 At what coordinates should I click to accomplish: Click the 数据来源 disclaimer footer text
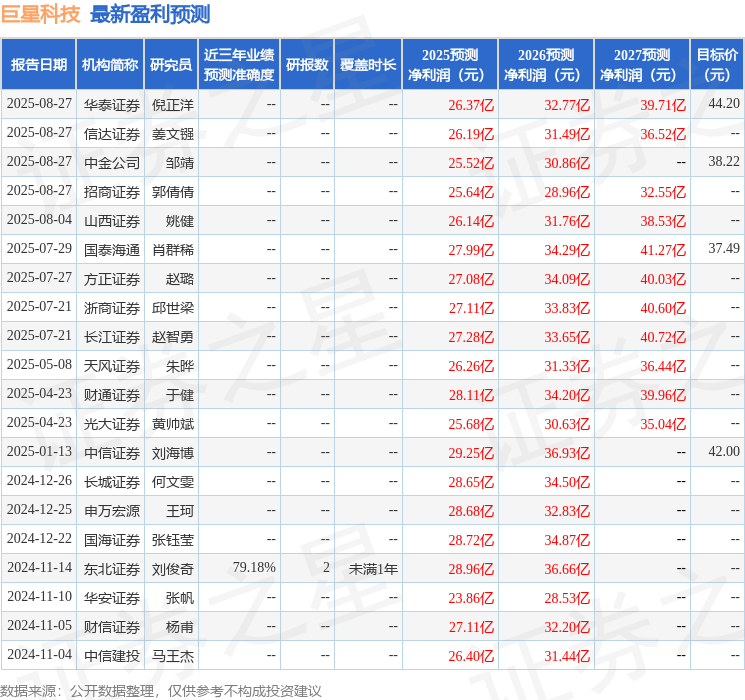click(x=161, y=690)
